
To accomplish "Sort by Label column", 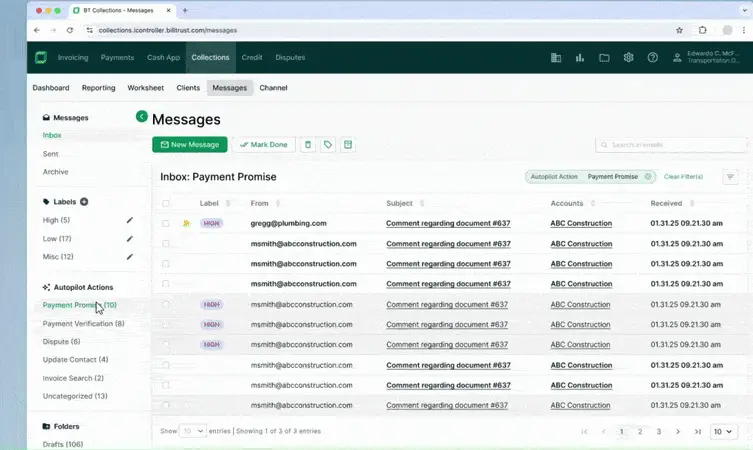I will (x=228, y=204).
